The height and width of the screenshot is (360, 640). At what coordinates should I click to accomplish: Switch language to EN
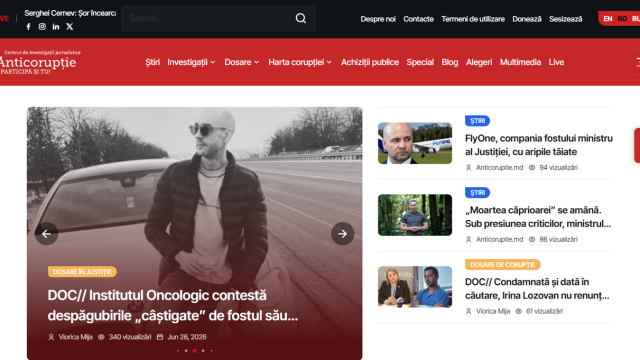click(608, 19)
